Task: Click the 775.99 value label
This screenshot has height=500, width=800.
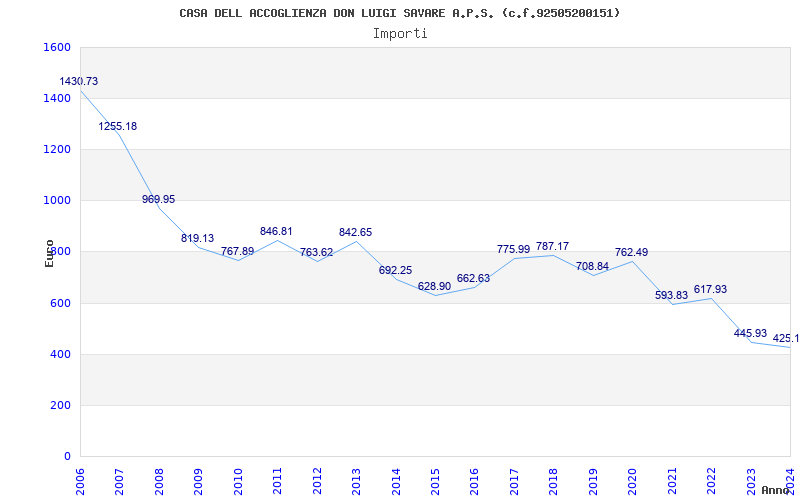Action: point(513,249)
